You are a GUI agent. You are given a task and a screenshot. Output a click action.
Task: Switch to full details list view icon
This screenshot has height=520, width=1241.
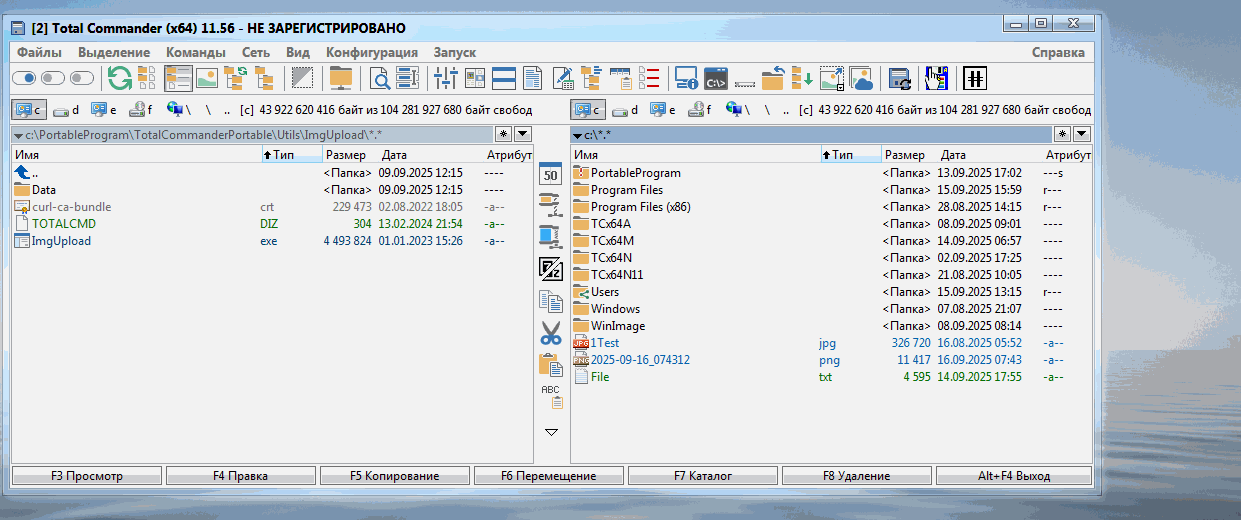click(178, 78)
